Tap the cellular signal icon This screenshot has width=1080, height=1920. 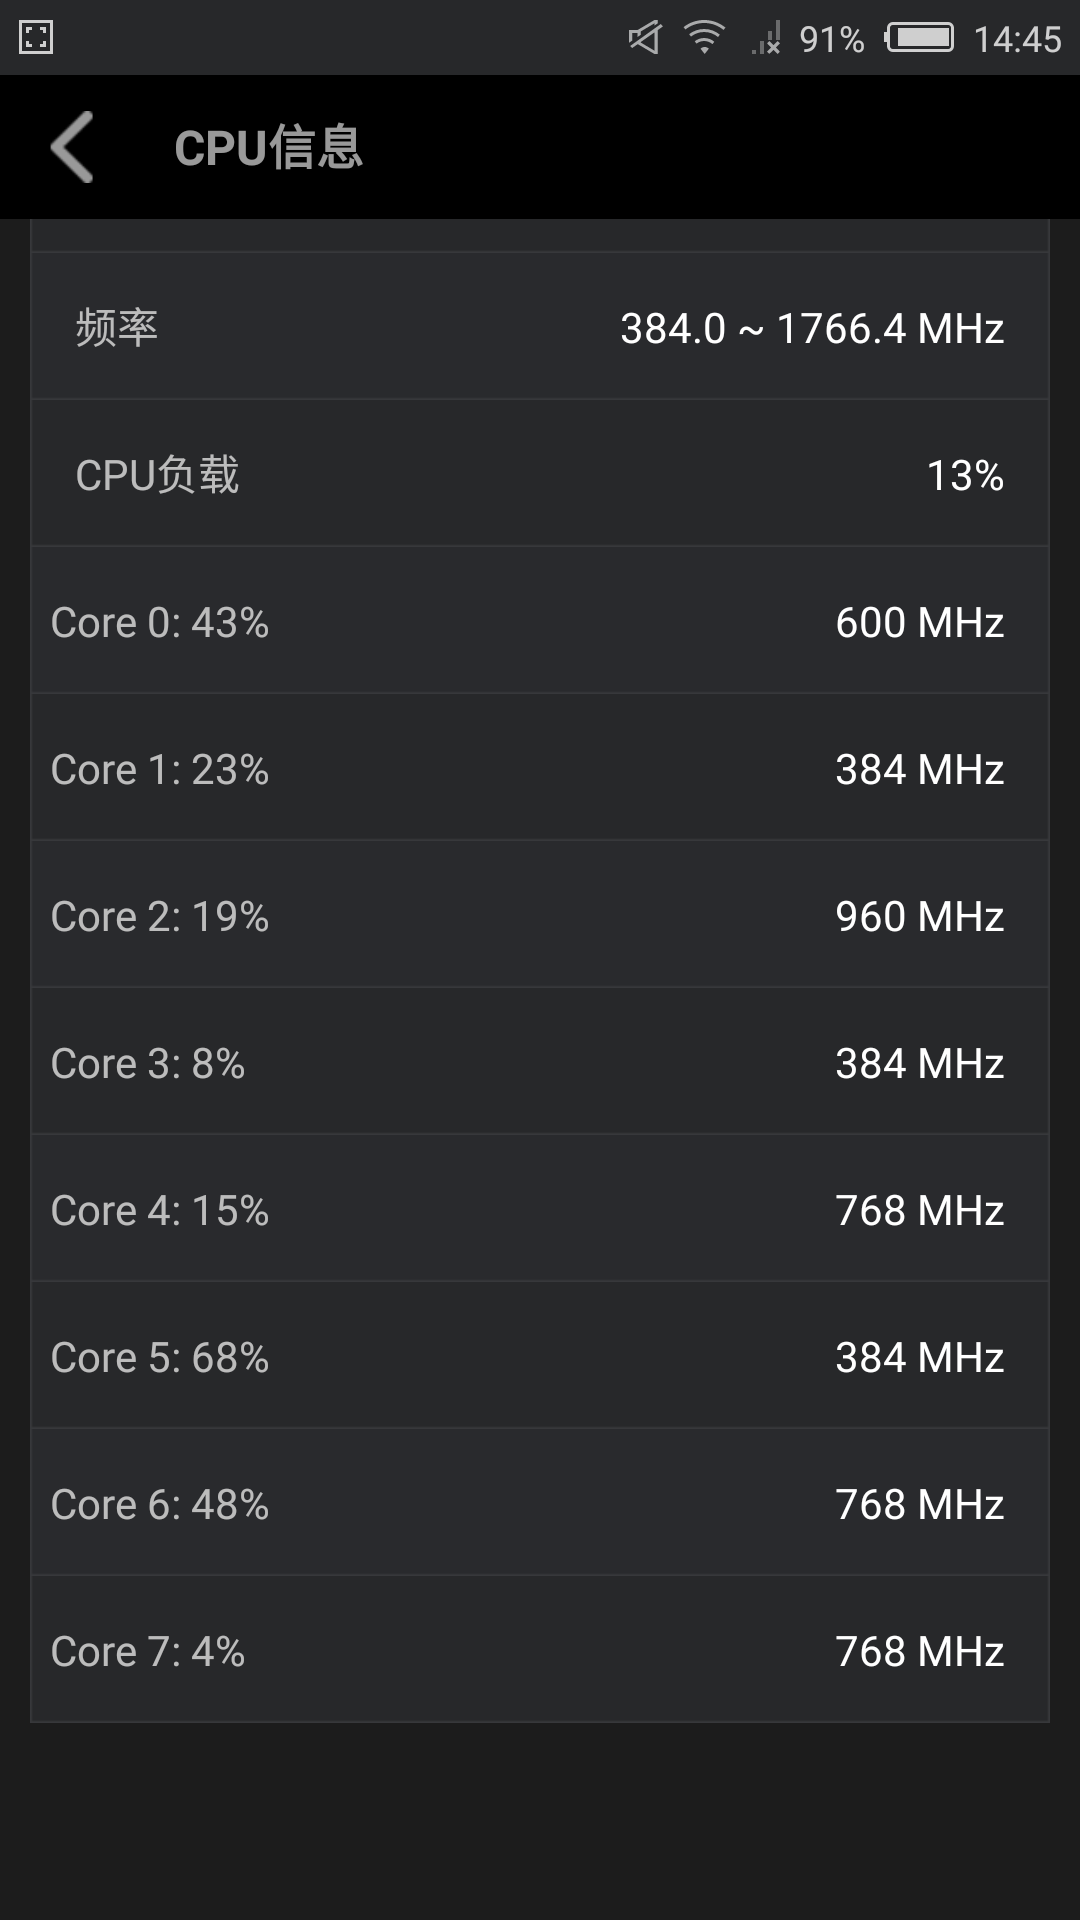766,39
